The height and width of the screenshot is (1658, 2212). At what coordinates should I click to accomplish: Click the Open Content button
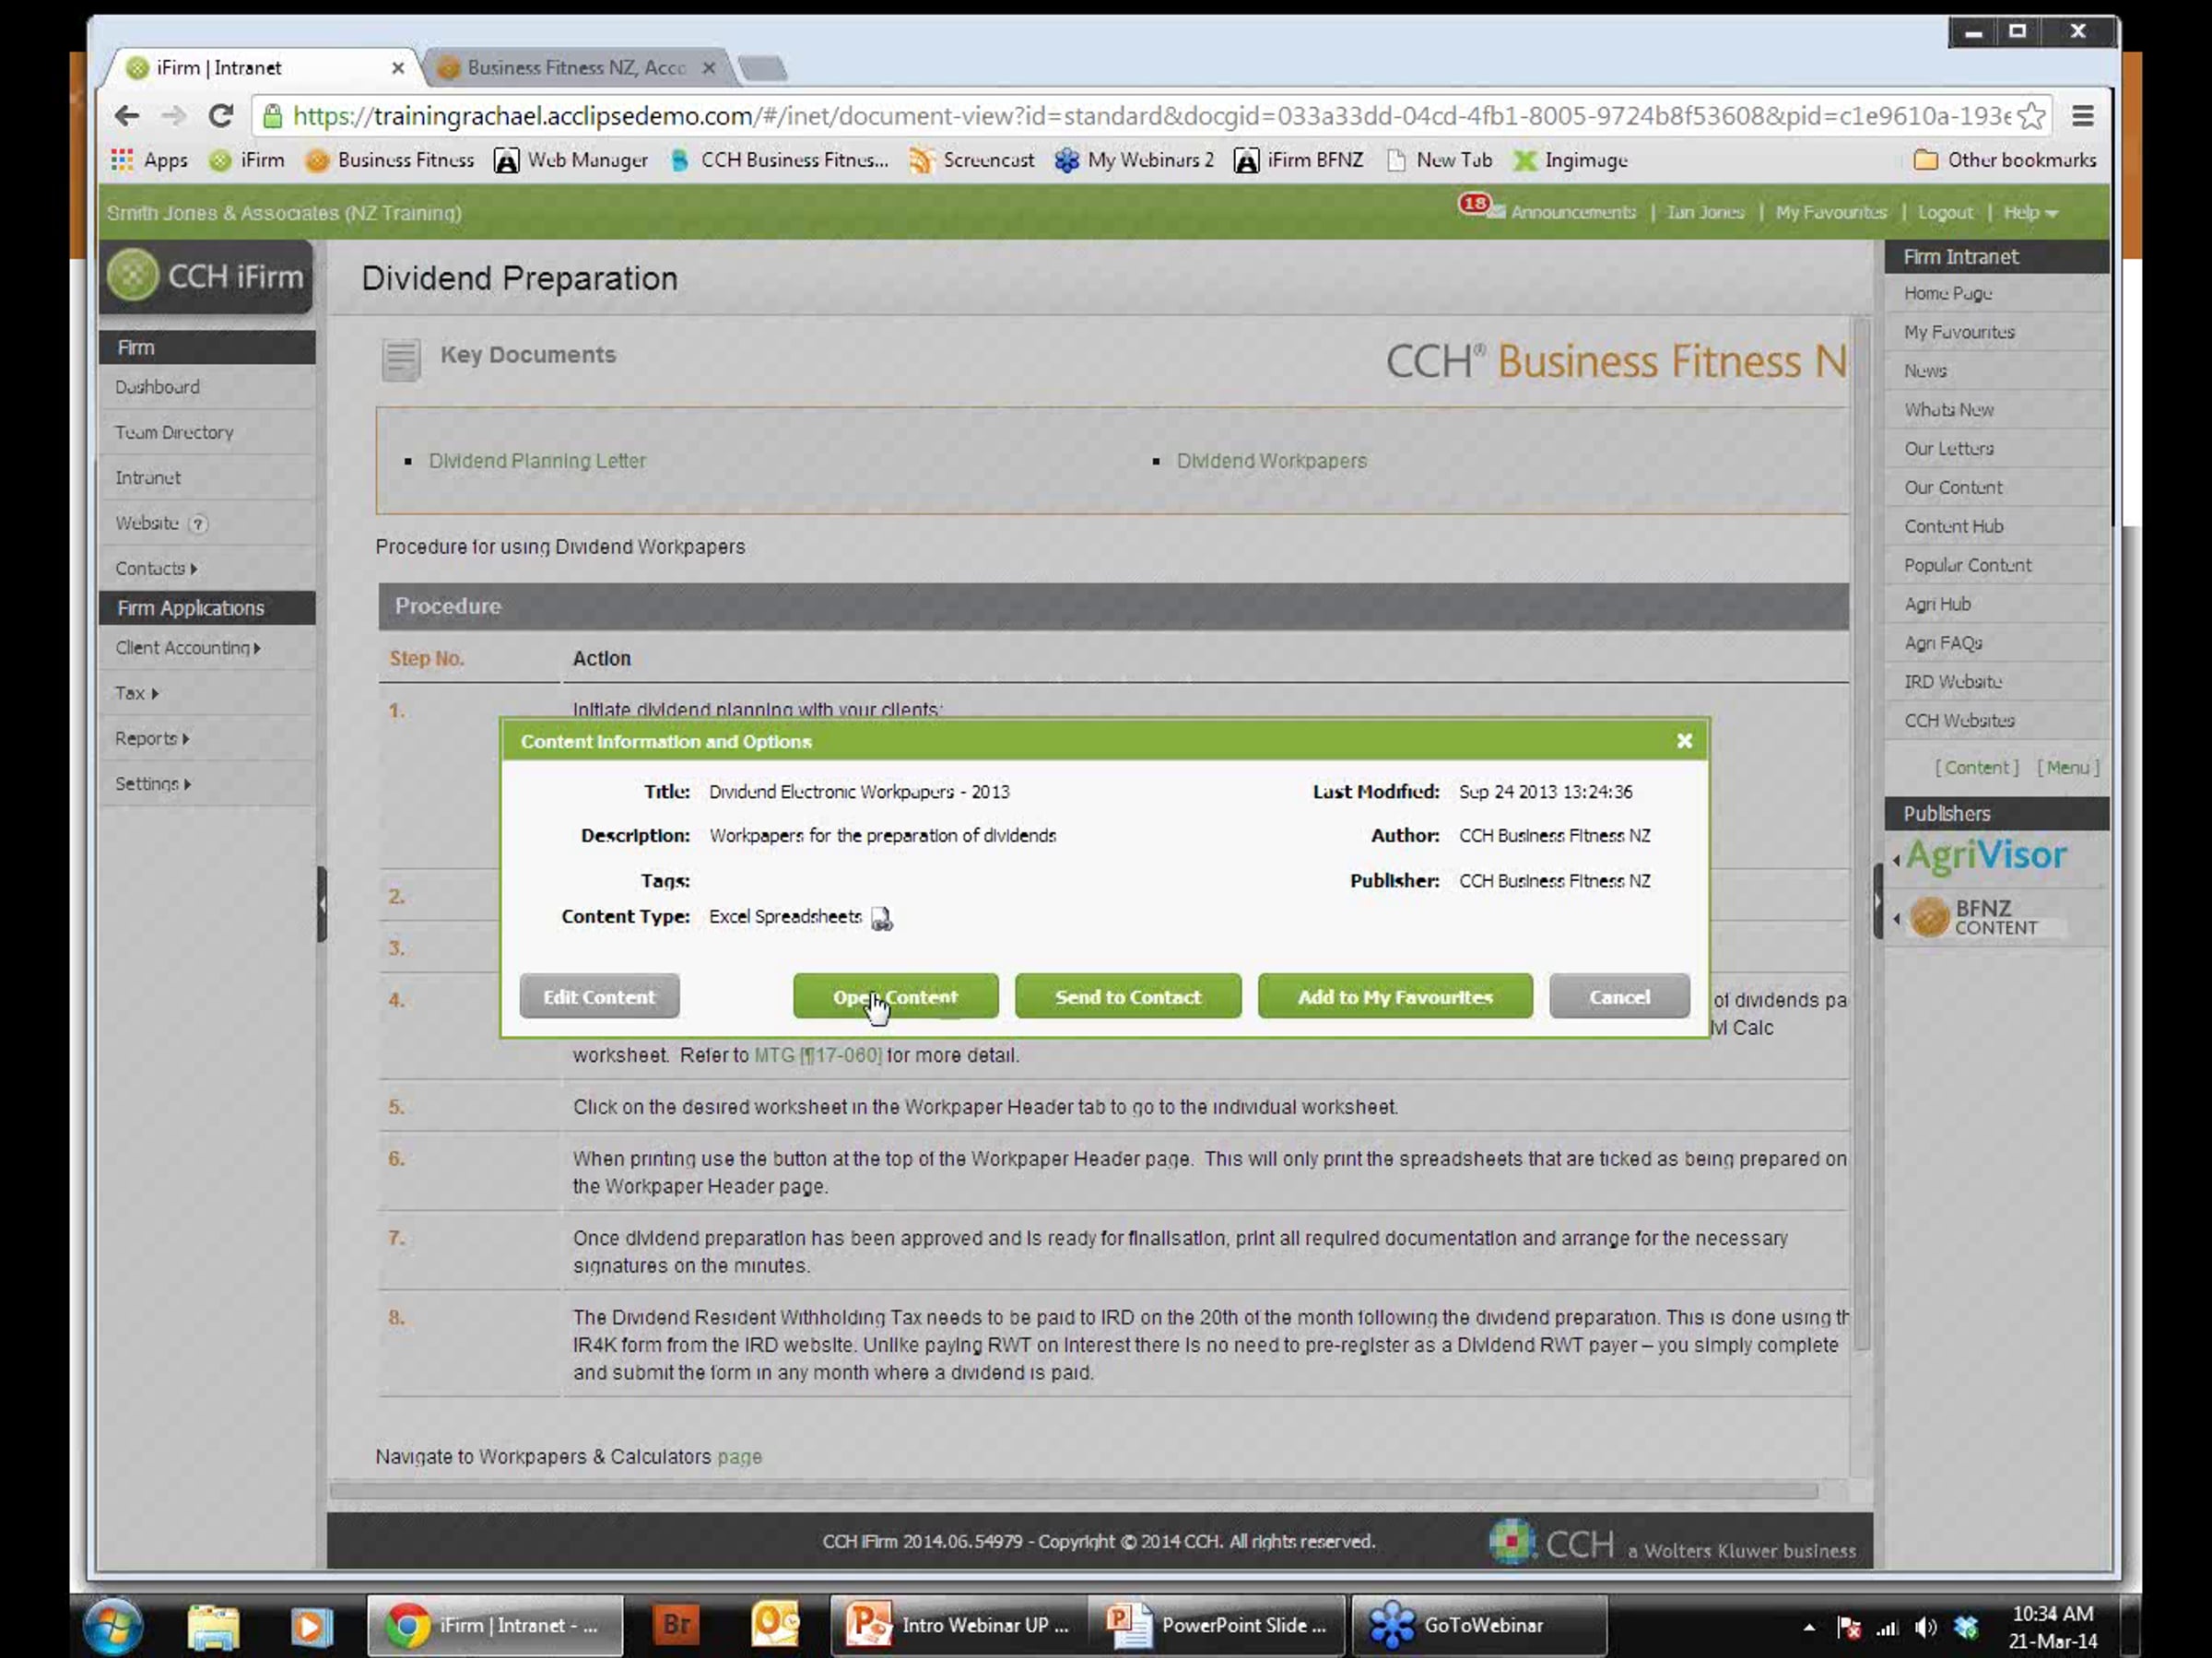coord(895,997)
